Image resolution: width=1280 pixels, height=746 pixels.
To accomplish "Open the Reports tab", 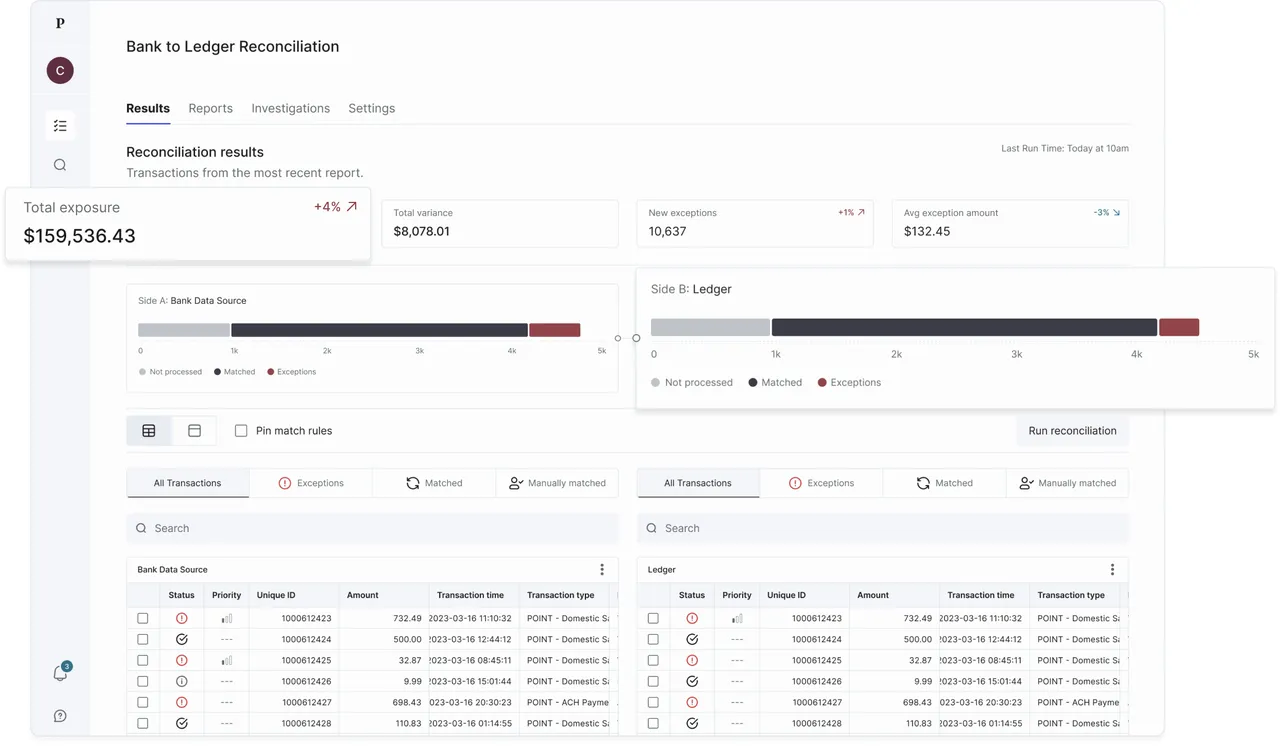I will (x=210, y=108).
